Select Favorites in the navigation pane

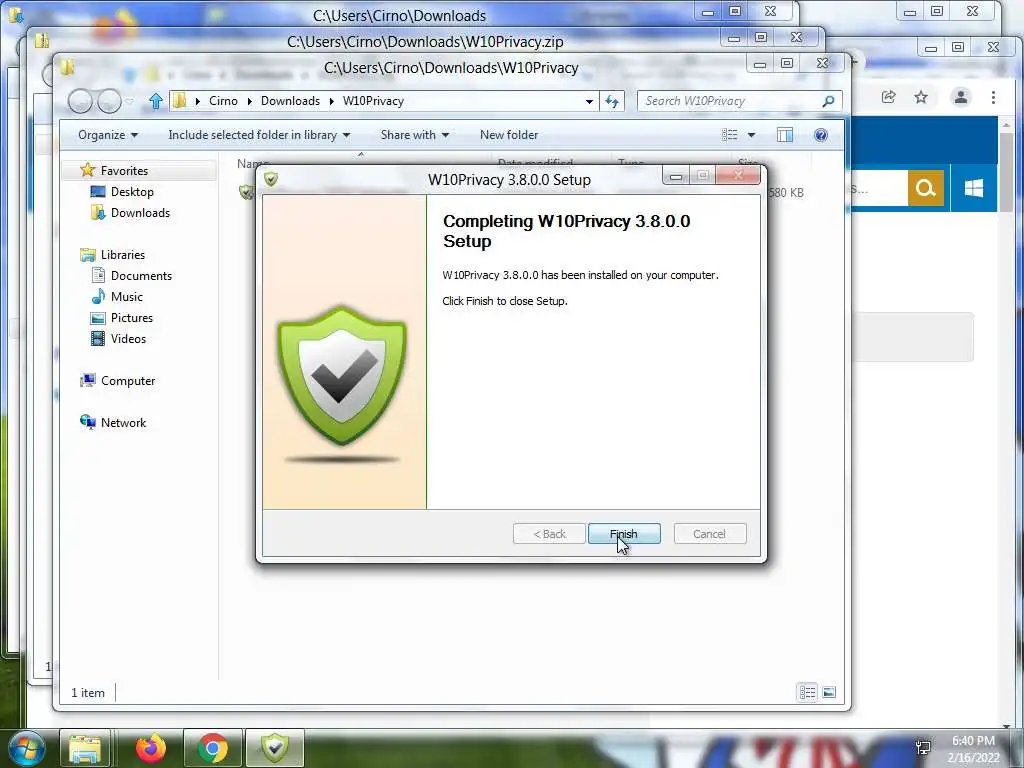(124, 170)
